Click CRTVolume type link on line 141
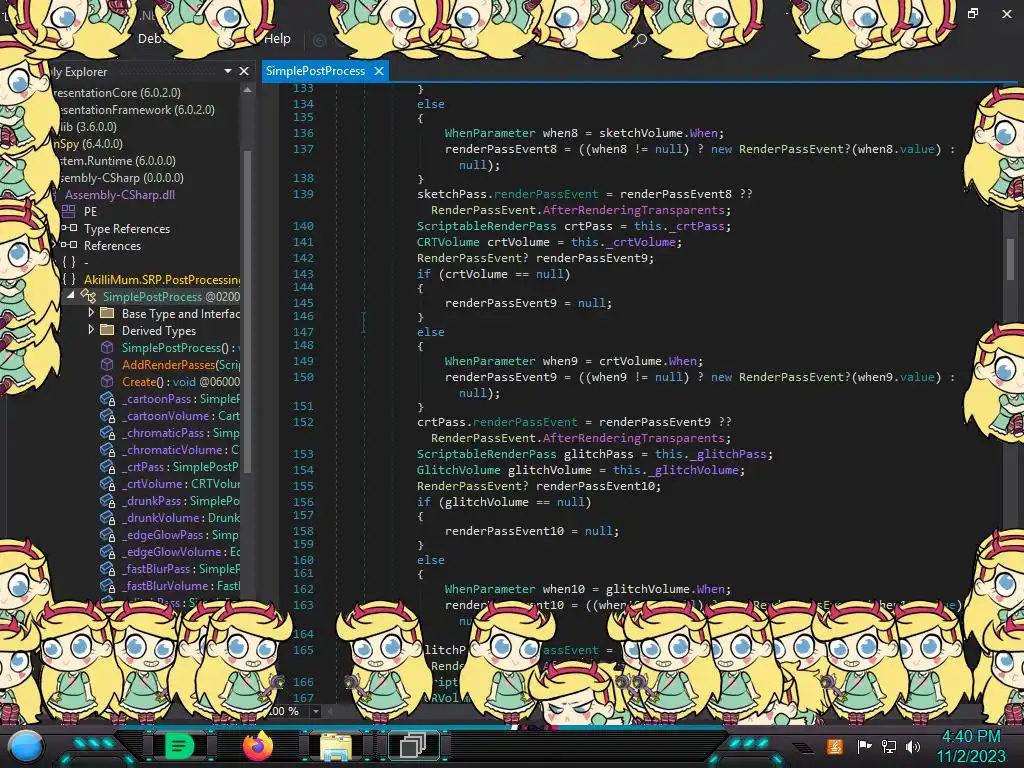This screenshot has width=1024, height=768. [x=448, y=242]
